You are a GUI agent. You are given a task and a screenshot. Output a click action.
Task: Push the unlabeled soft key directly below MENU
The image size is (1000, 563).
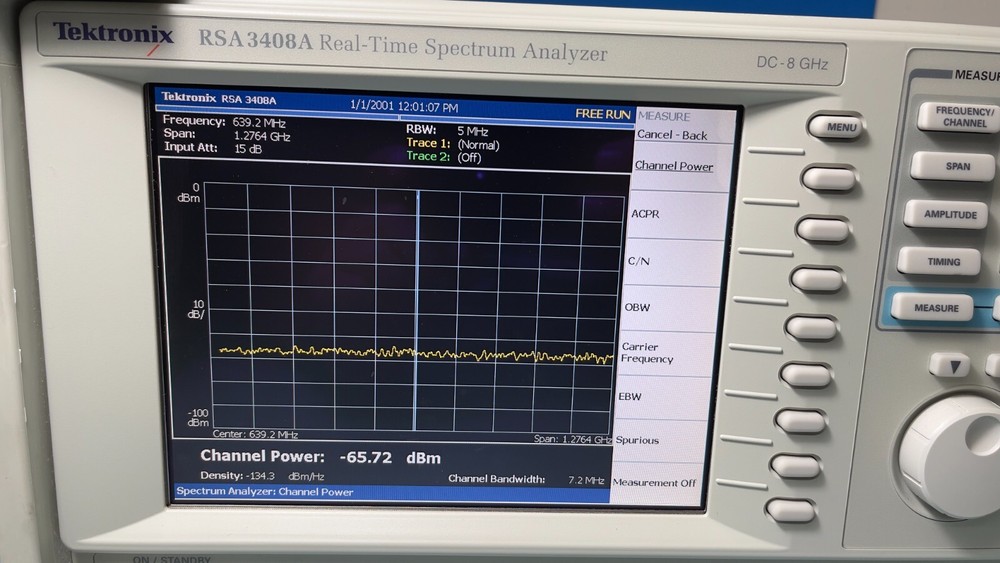pyautogui.click(x=829, y=179)
